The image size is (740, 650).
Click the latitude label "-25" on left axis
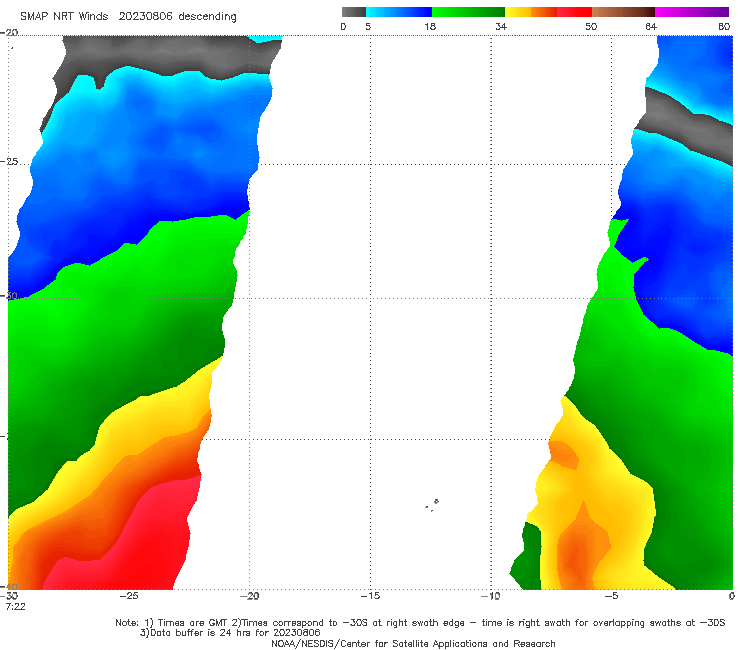coord(9,161)
